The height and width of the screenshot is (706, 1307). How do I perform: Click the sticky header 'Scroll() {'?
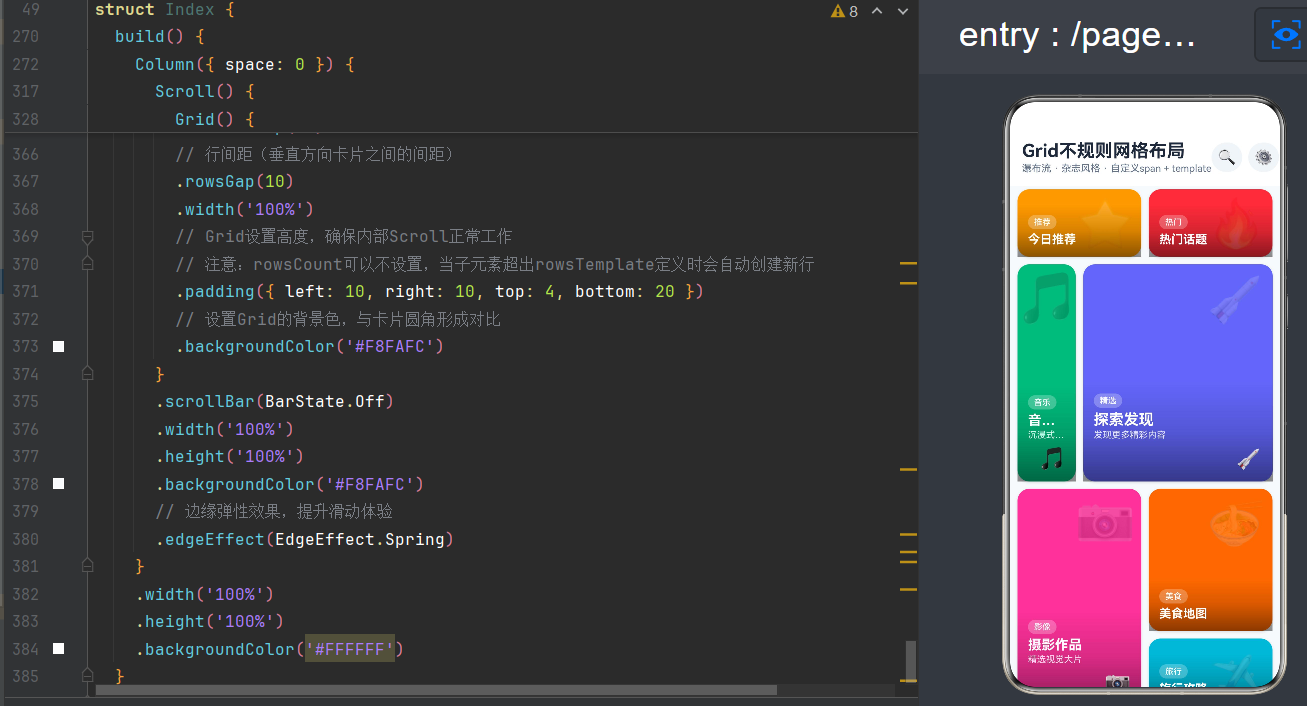pos(205,91)
